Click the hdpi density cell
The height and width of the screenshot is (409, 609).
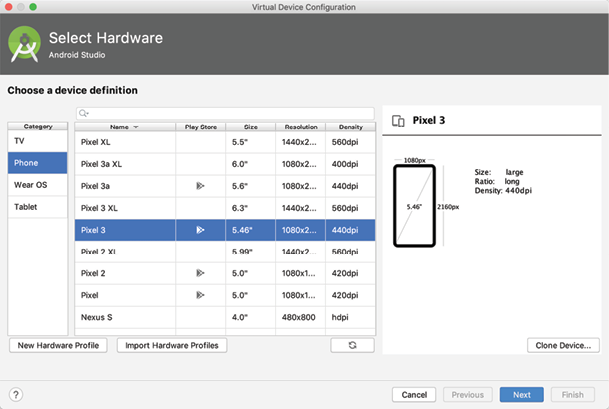(x=351, y=317)
